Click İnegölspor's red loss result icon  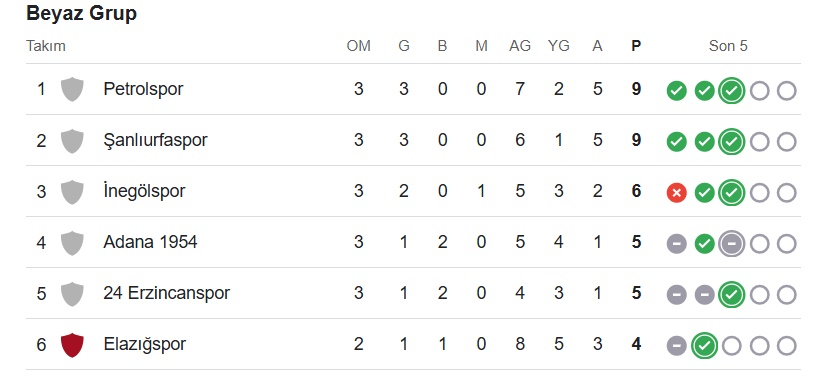tap(677, 193)
